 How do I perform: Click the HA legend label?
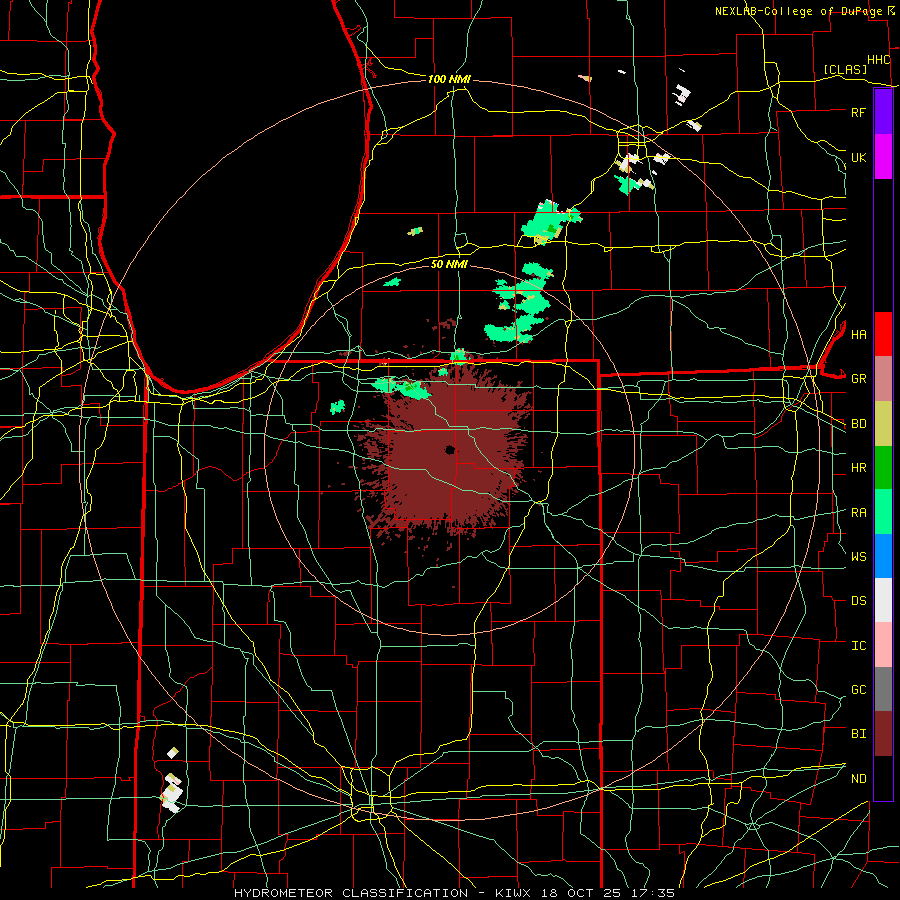[x=858, y=334]
